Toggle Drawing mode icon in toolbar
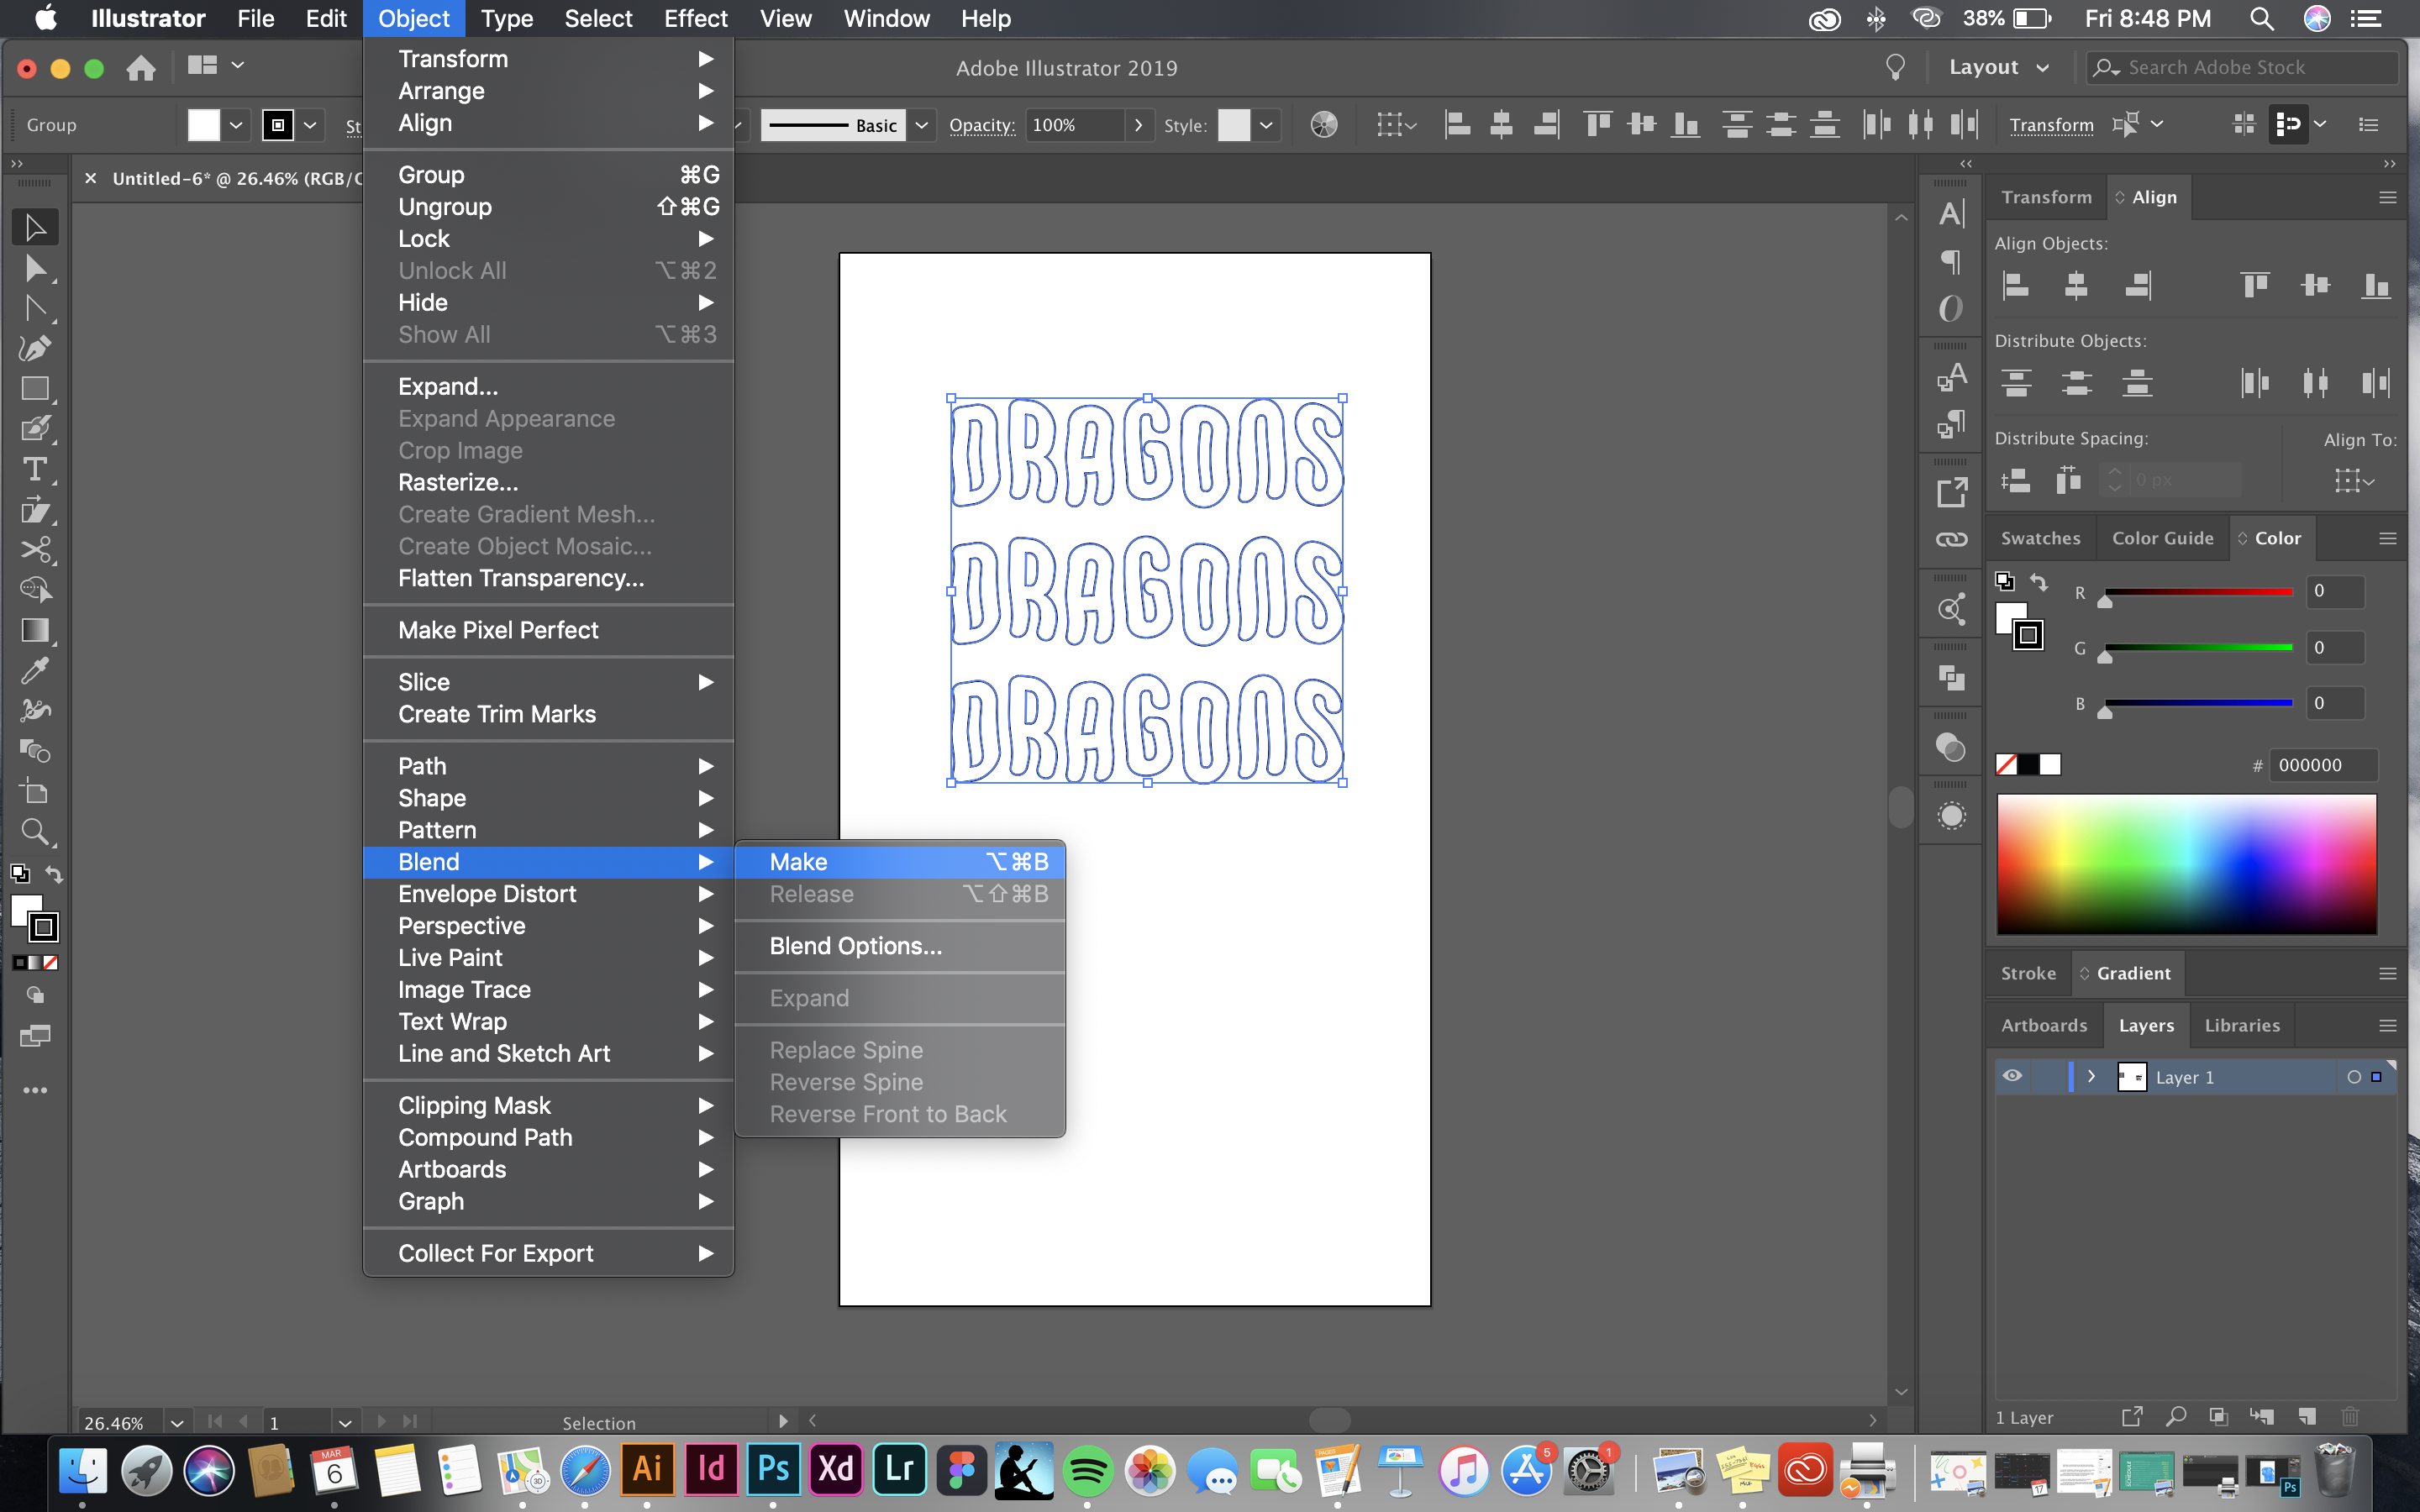The image size is (2420, 1512). coord(35,996)
